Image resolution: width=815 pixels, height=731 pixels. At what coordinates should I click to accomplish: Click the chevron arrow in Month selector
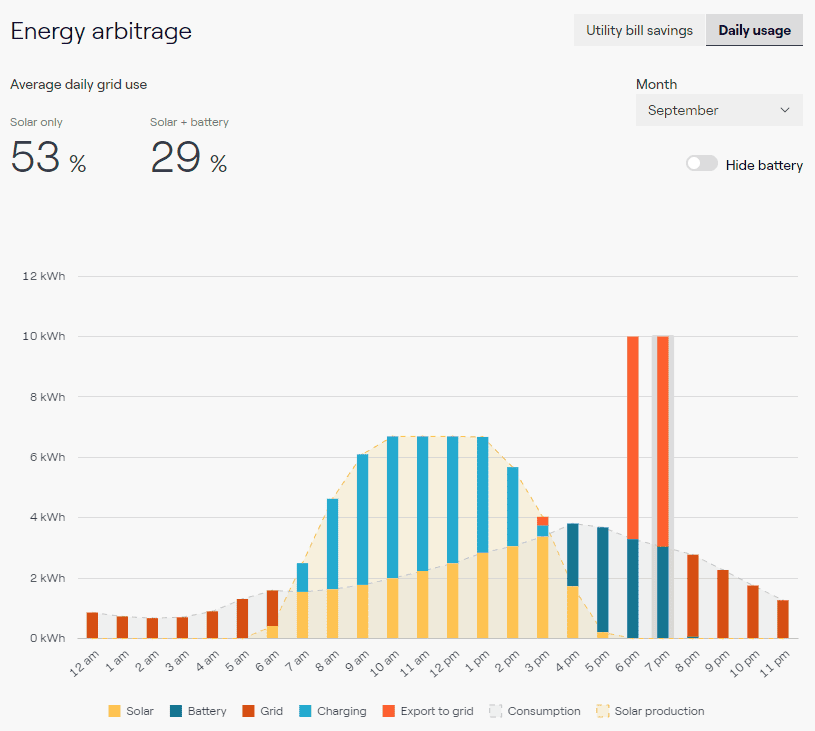(x=785, y=110)
